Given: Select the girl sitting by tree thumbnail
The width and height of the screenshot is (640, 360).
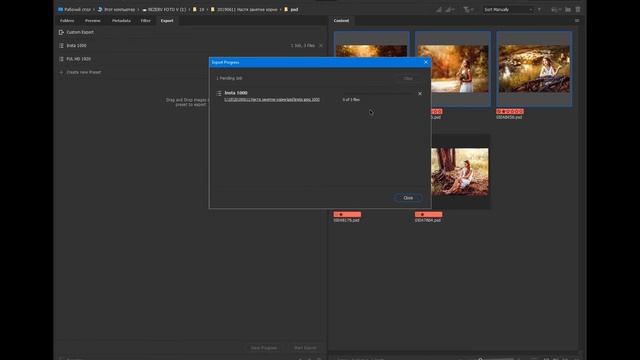Looking at the screenshot, I should [460, 172].
